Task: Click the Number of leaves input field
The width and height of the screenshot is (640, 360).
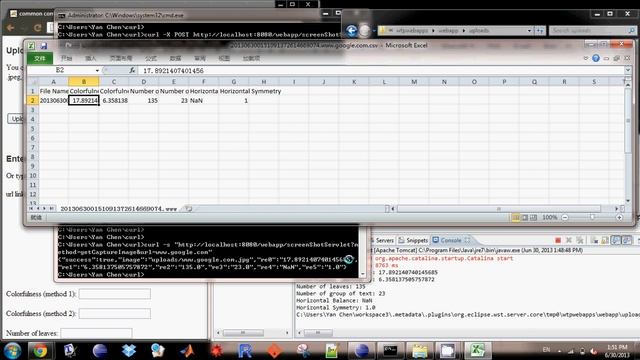Action: pyautogui.click(x=96, y=333)
